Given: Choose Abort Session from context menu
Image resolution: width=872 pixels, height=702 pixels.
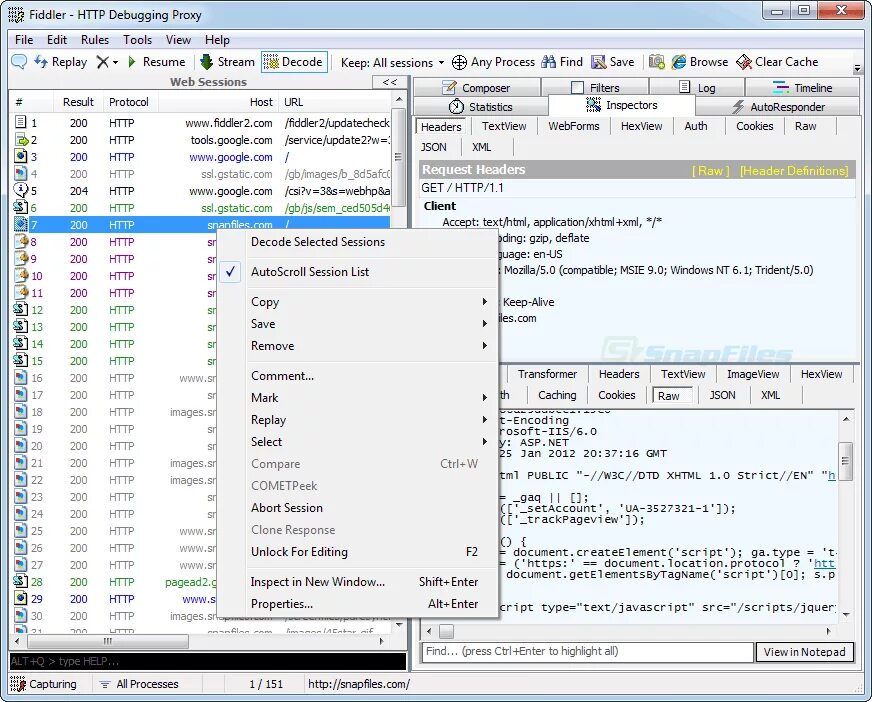Looking at the screenshot, I should tap(358, 508).
